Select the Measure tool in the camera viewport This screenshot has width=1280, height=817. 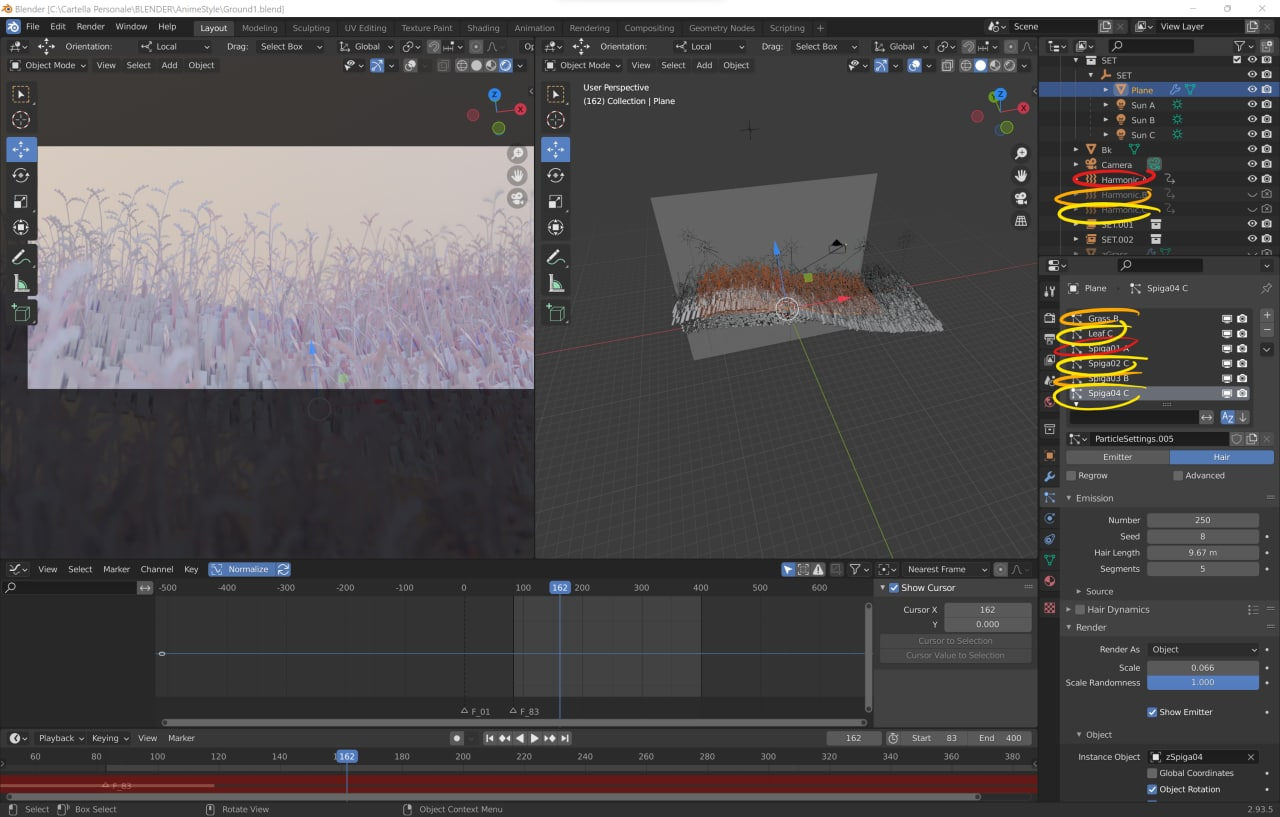(x=21, y=284)
